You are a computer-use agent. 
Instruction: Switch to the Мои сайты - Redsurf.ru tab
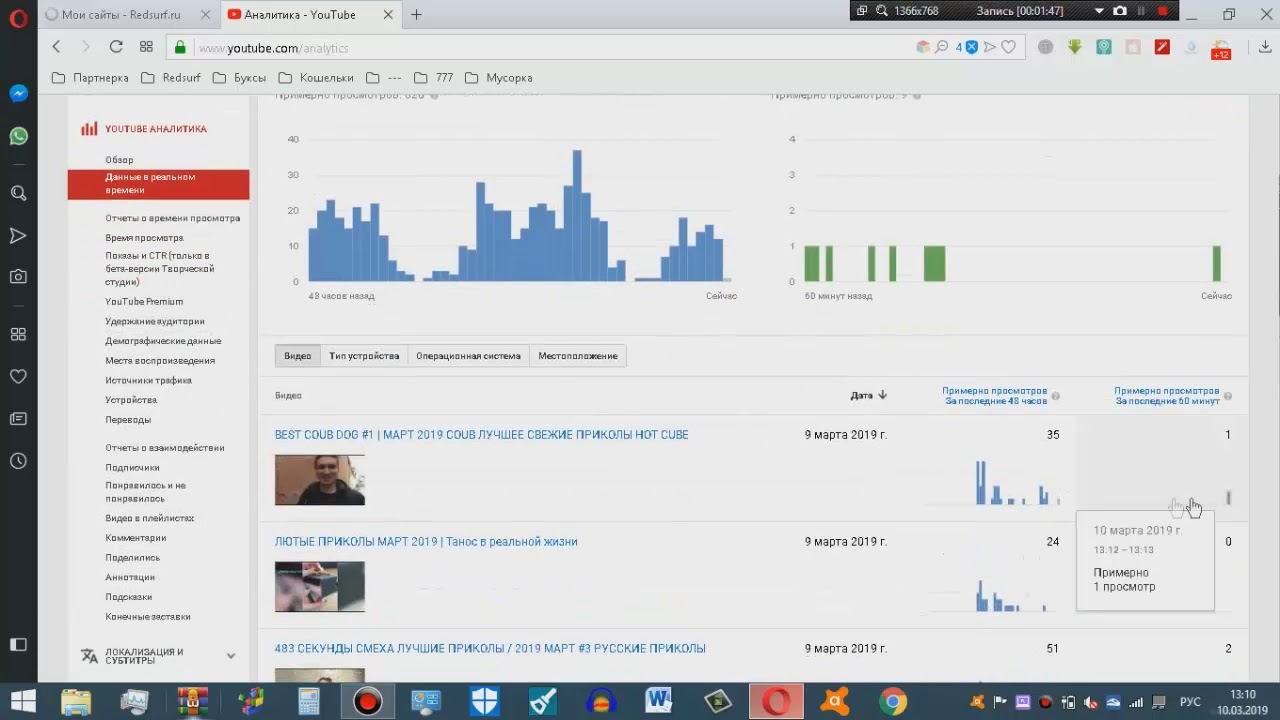point(128,14)
